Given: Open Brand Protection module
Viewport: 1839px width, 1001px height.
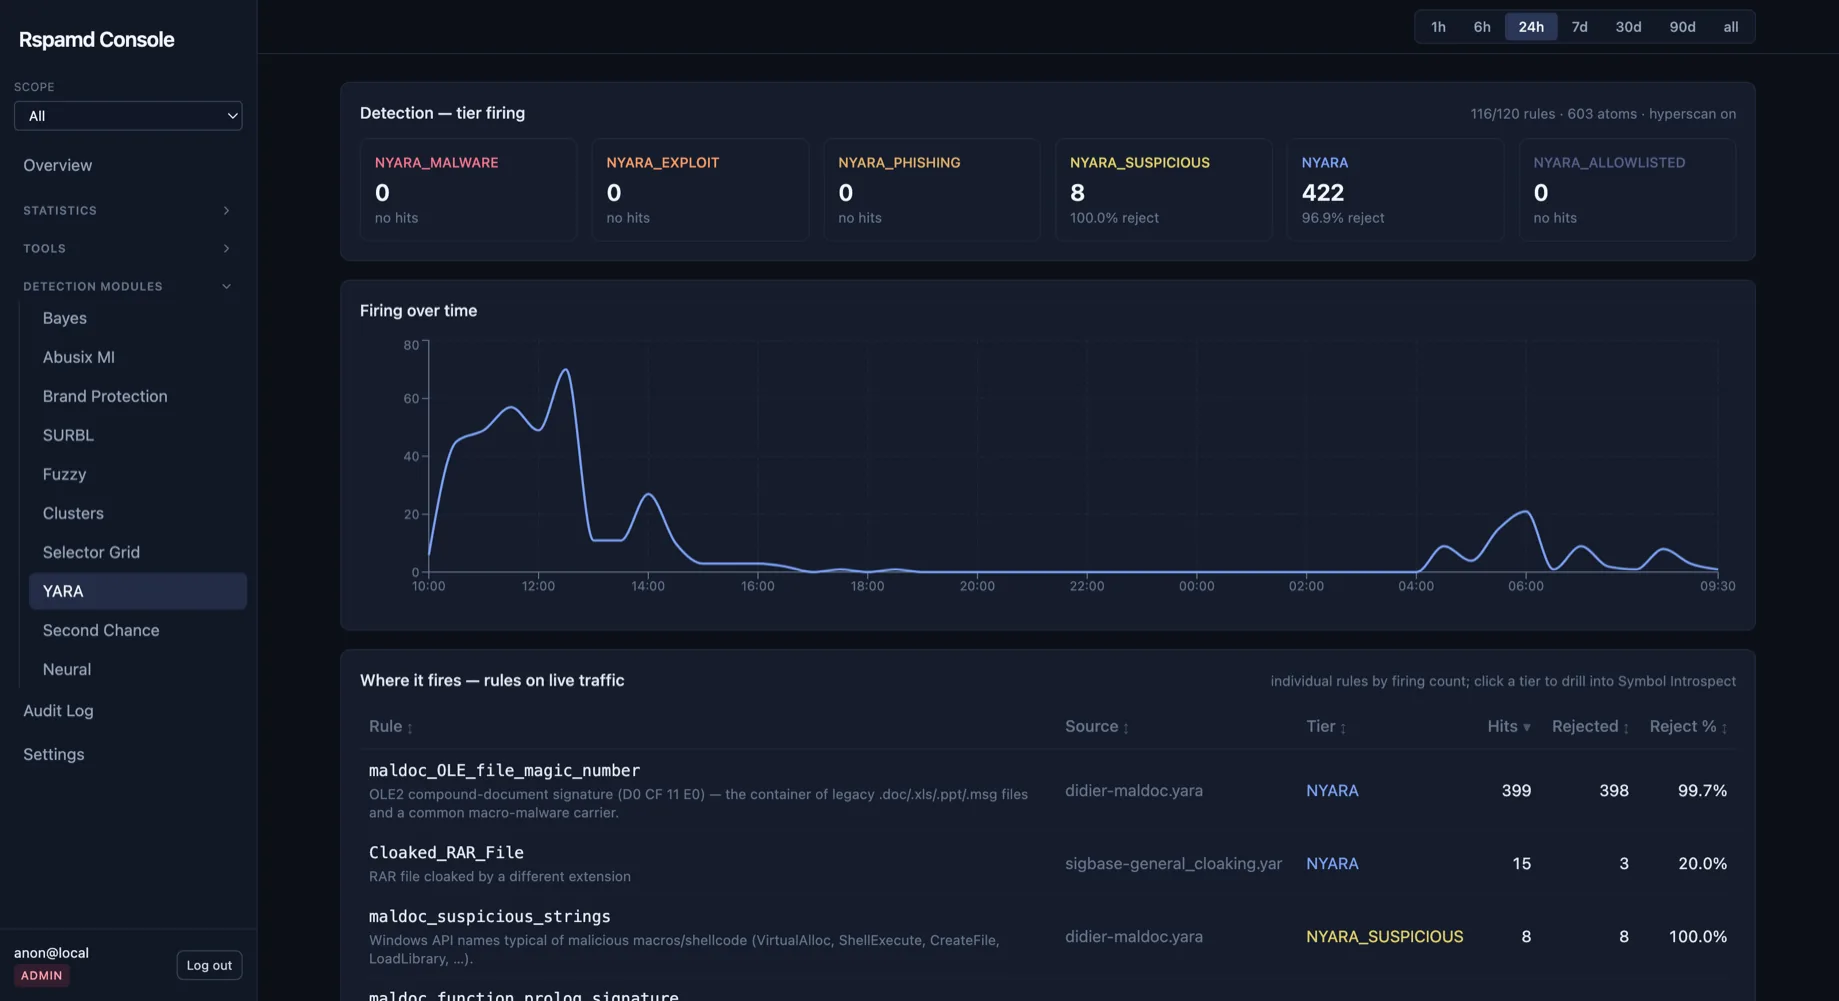Looking at the screenshot, I should (138, 396).
